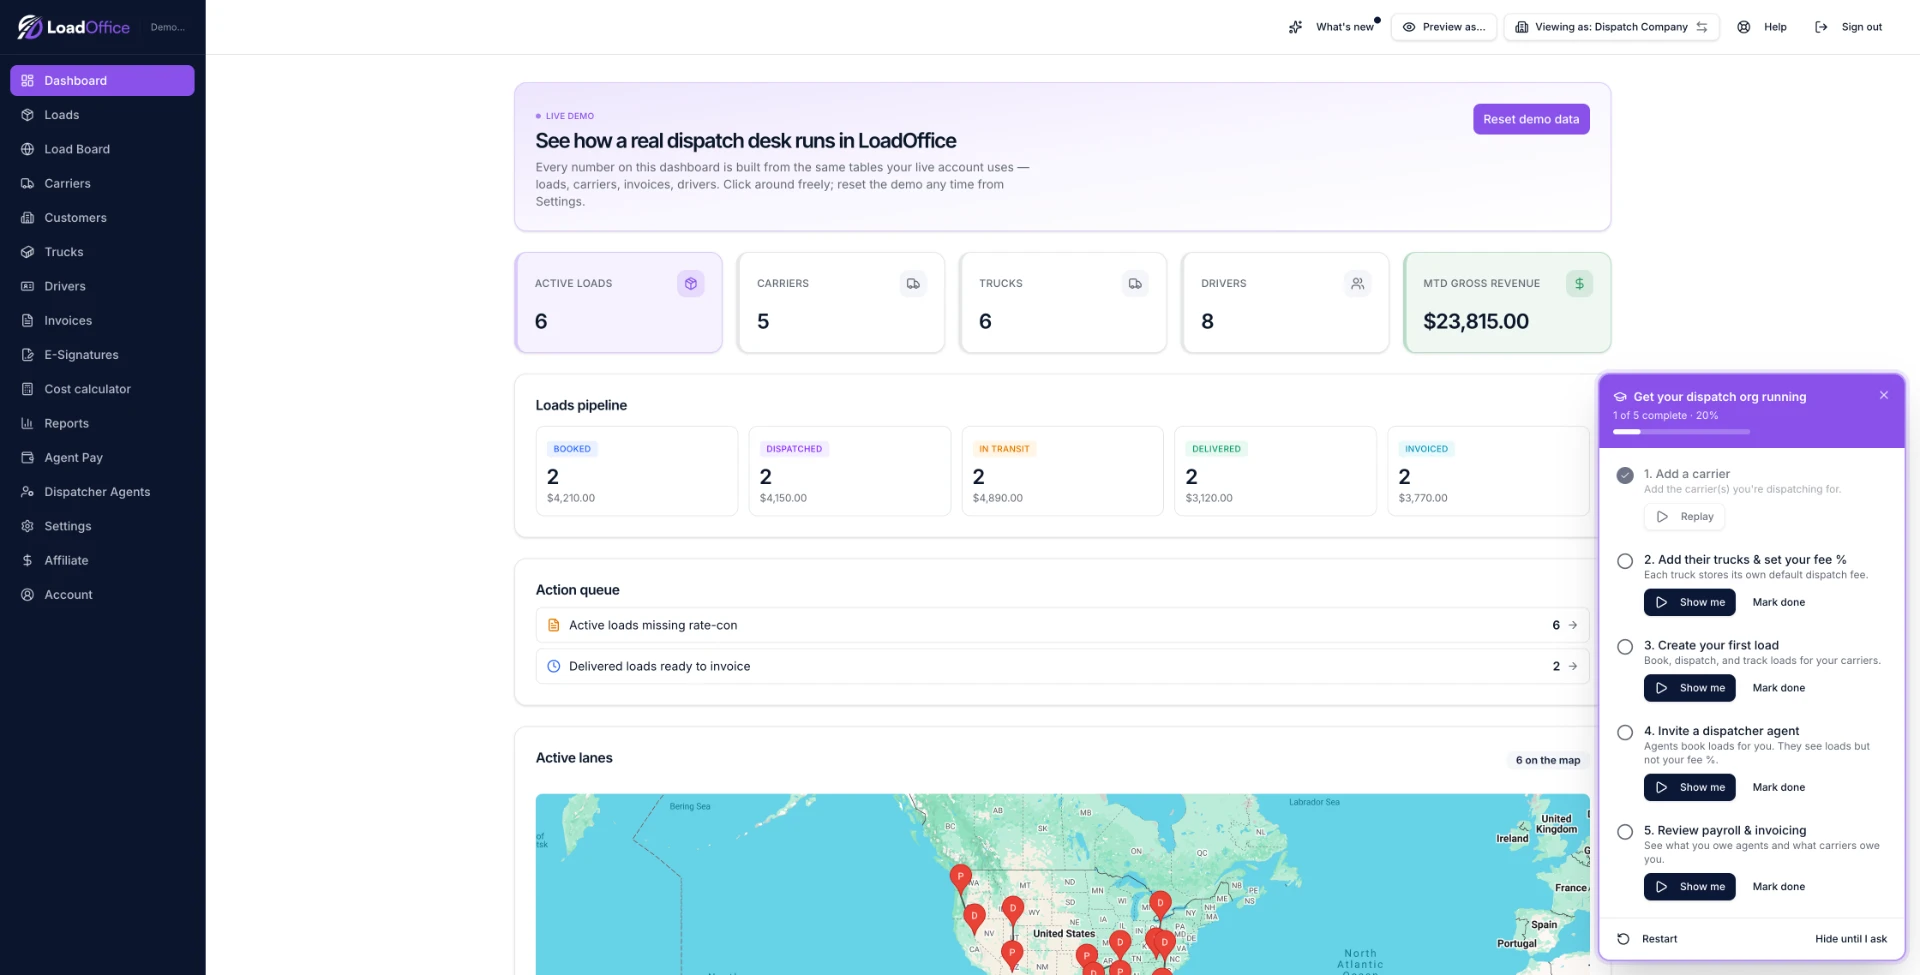This screenshot has width=1920, height=975.
Task: Click the Help lifebuoy icon
Action: pos(1743,27)
